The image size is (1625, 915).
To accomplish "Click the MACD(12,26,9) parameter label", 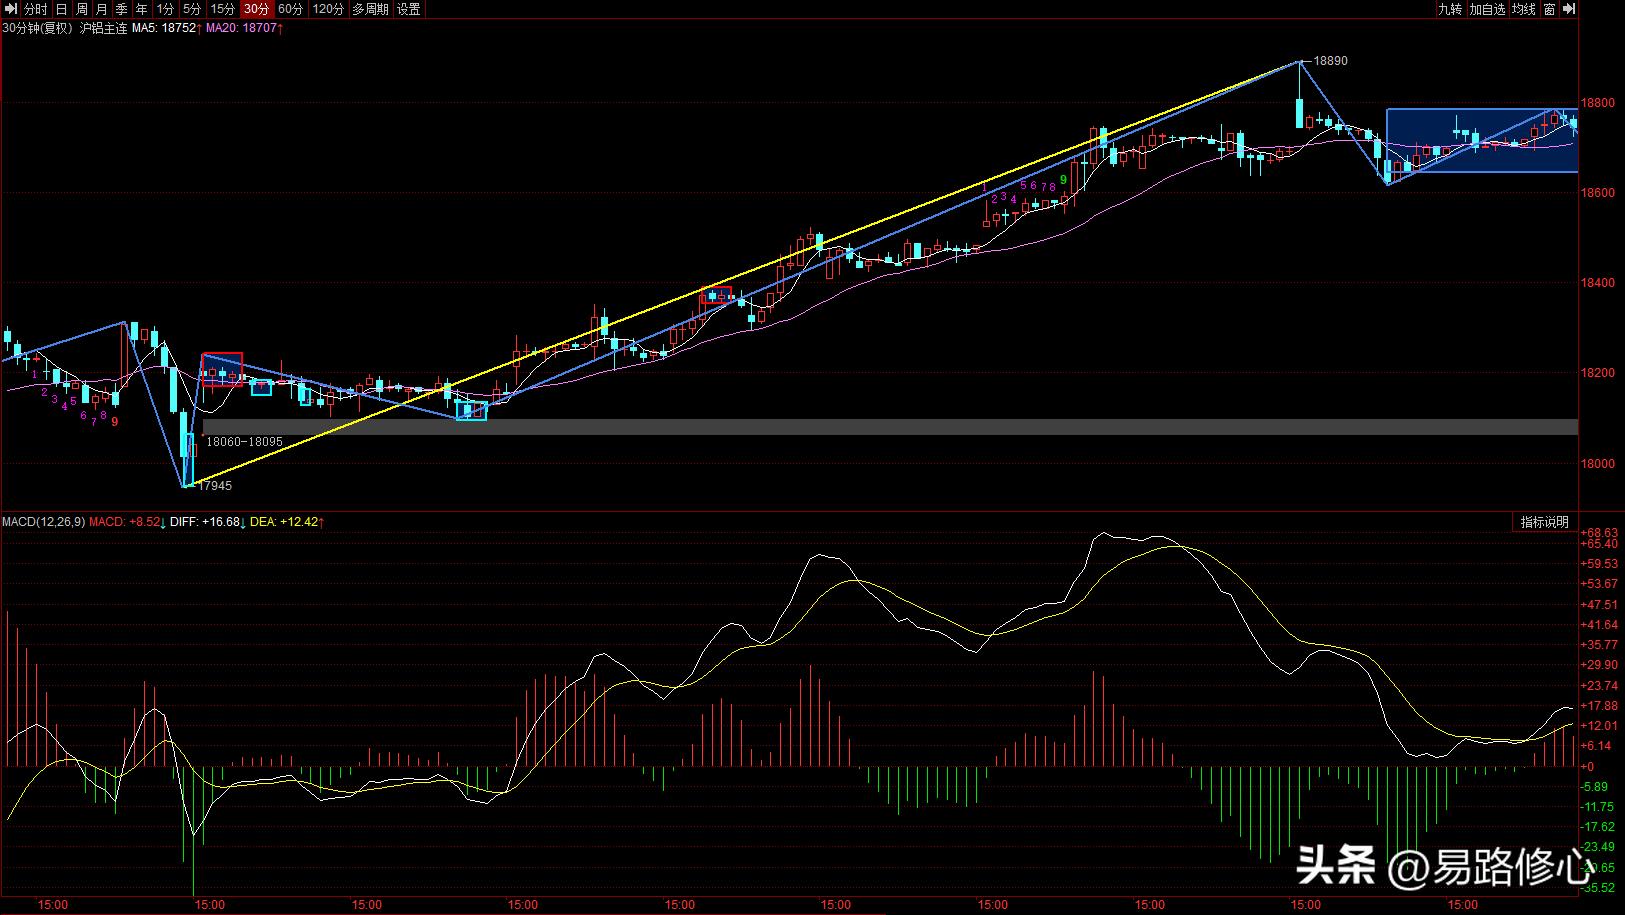I will pos(43,522).
